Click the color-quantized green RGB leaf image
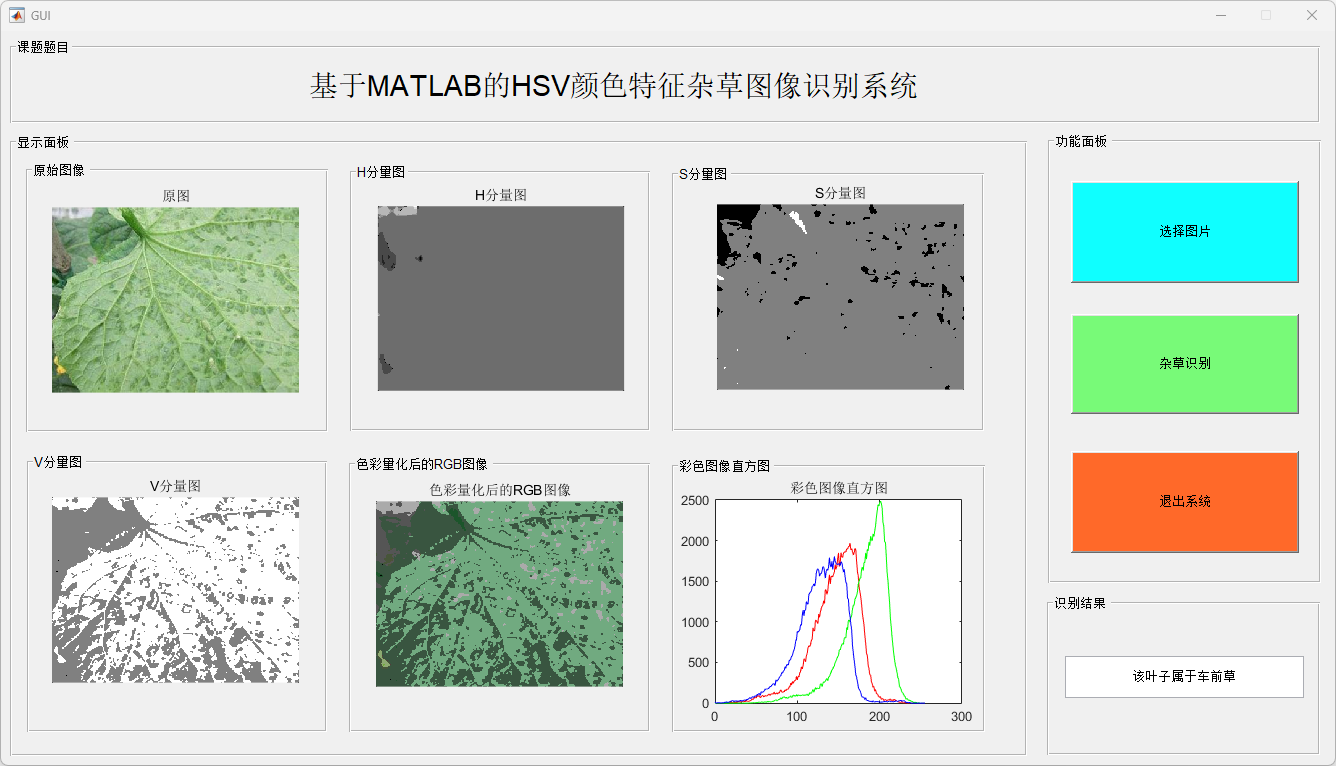Viewport: 1336px width, 766px height. pos(499,594)
